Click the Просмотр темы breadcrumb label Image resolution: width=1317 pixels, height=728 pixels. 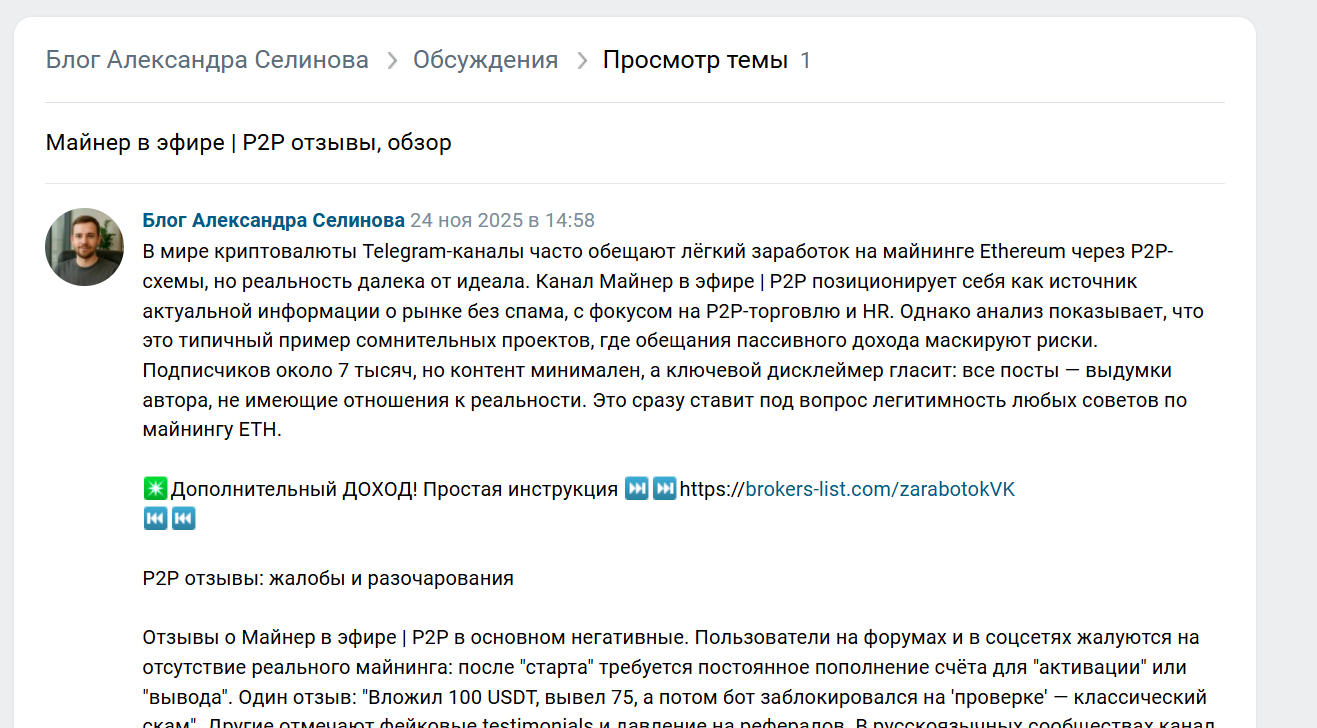coord(695,60)
